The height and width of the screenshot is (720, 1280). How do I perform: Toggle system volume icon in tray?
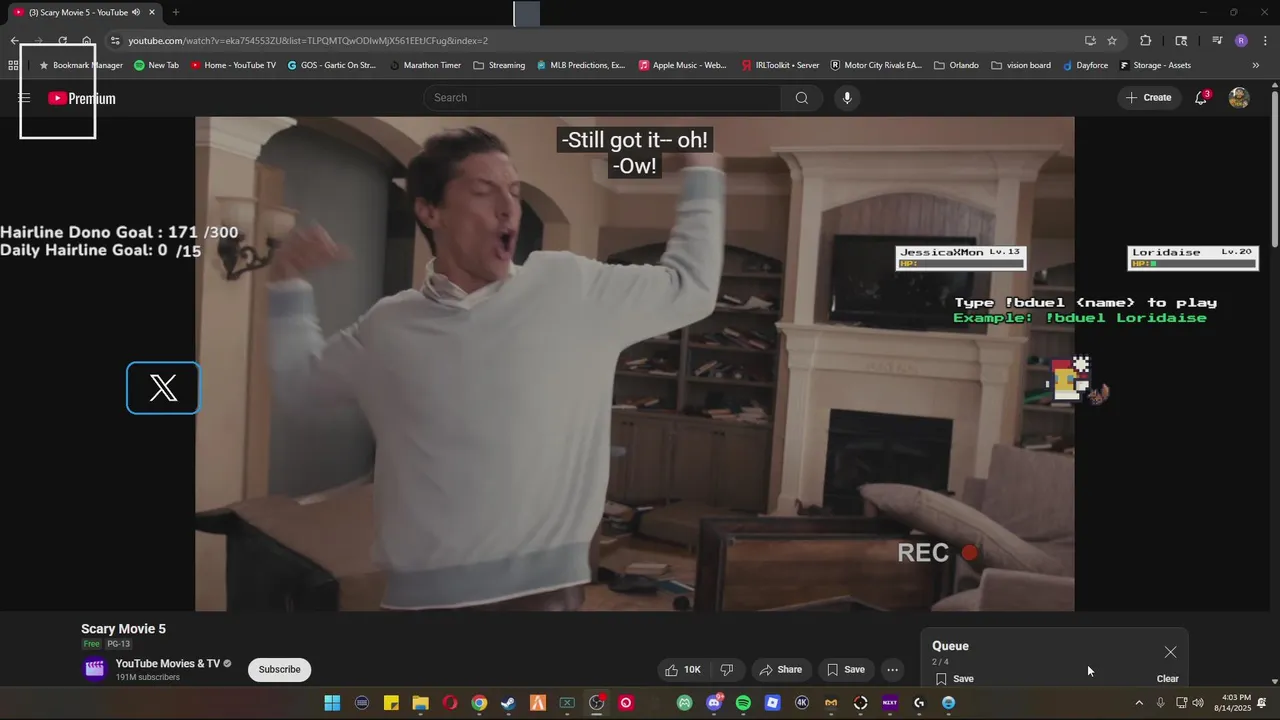1198,703
